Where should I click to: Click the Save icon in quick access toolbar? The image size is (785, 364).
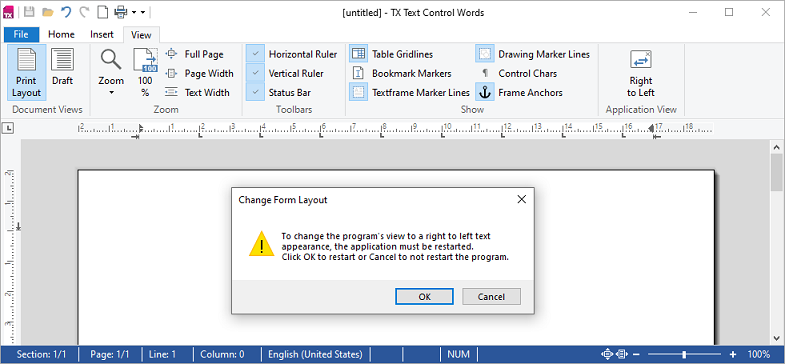coord(30,12)
